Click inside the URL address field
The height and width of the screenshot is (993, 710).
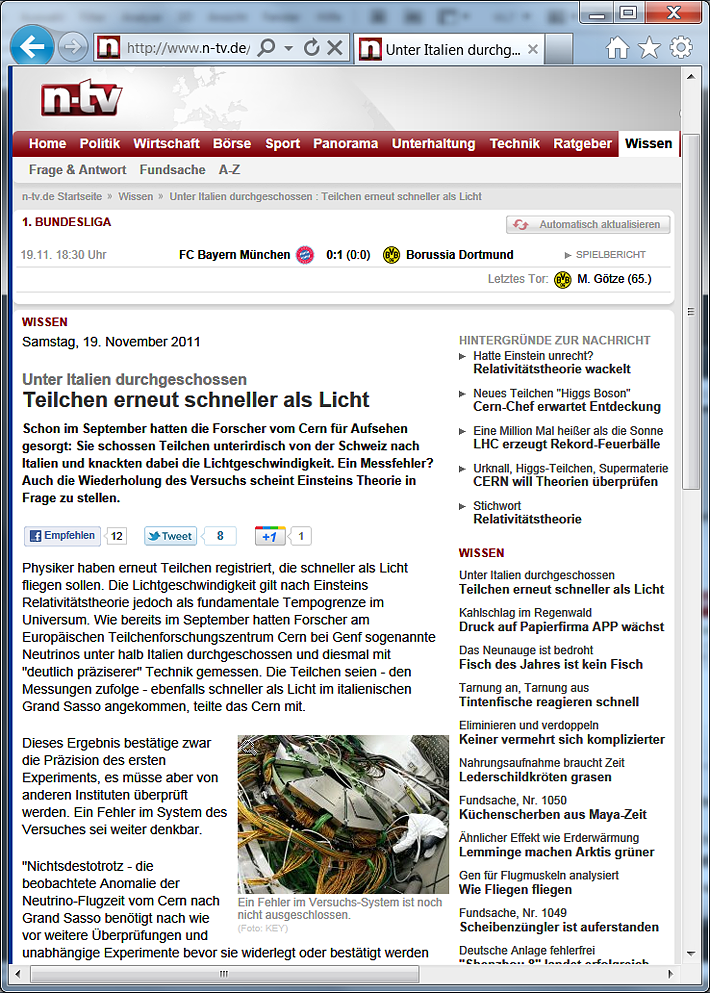pyautogui.click(x=188, y=48)
